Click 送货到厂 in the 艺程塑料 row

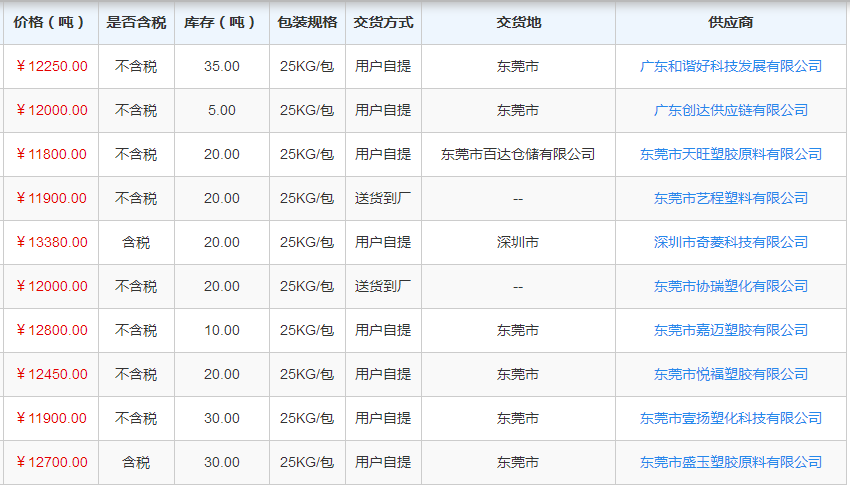pyautogui.click(x=383, y=198)
